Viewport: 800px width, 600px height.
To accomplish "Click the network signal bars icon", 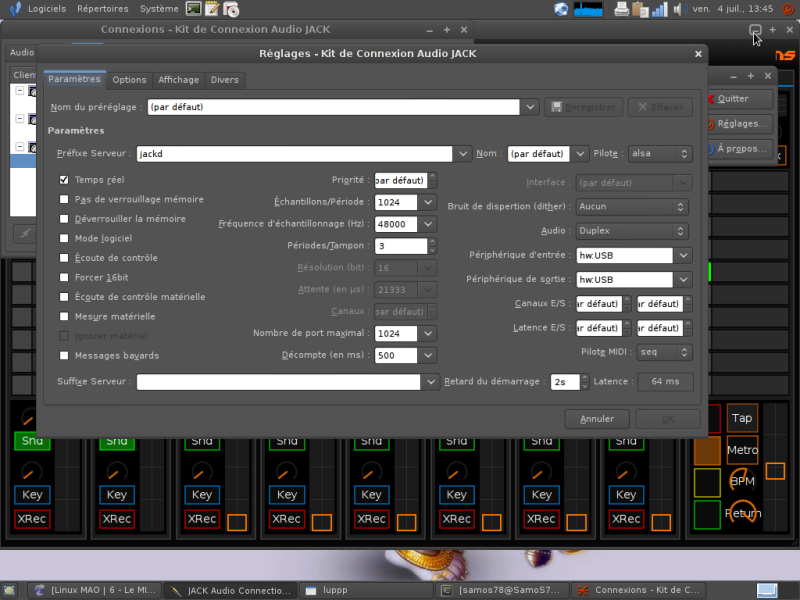I will pos(659,9).
